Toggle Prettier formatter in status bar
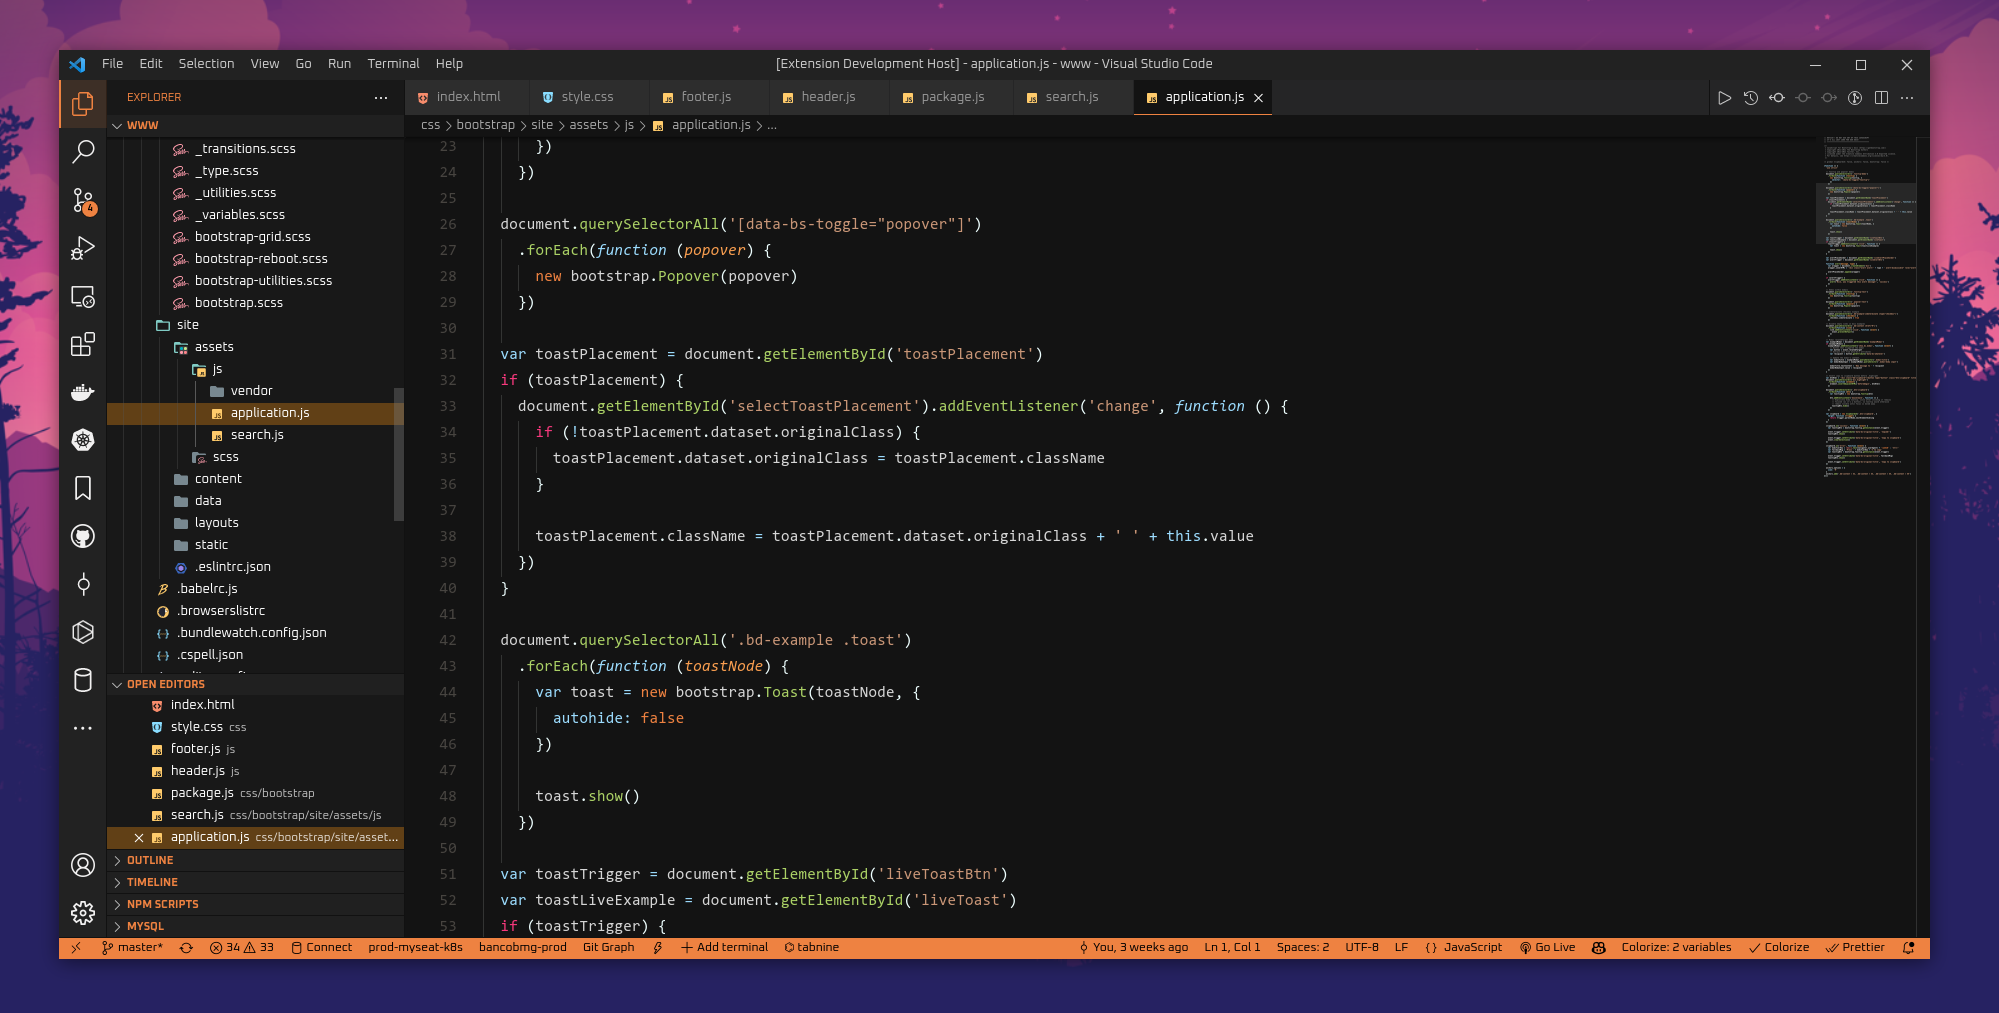The width and height of the screenshot is (1999, 1013). [1855, 948]
